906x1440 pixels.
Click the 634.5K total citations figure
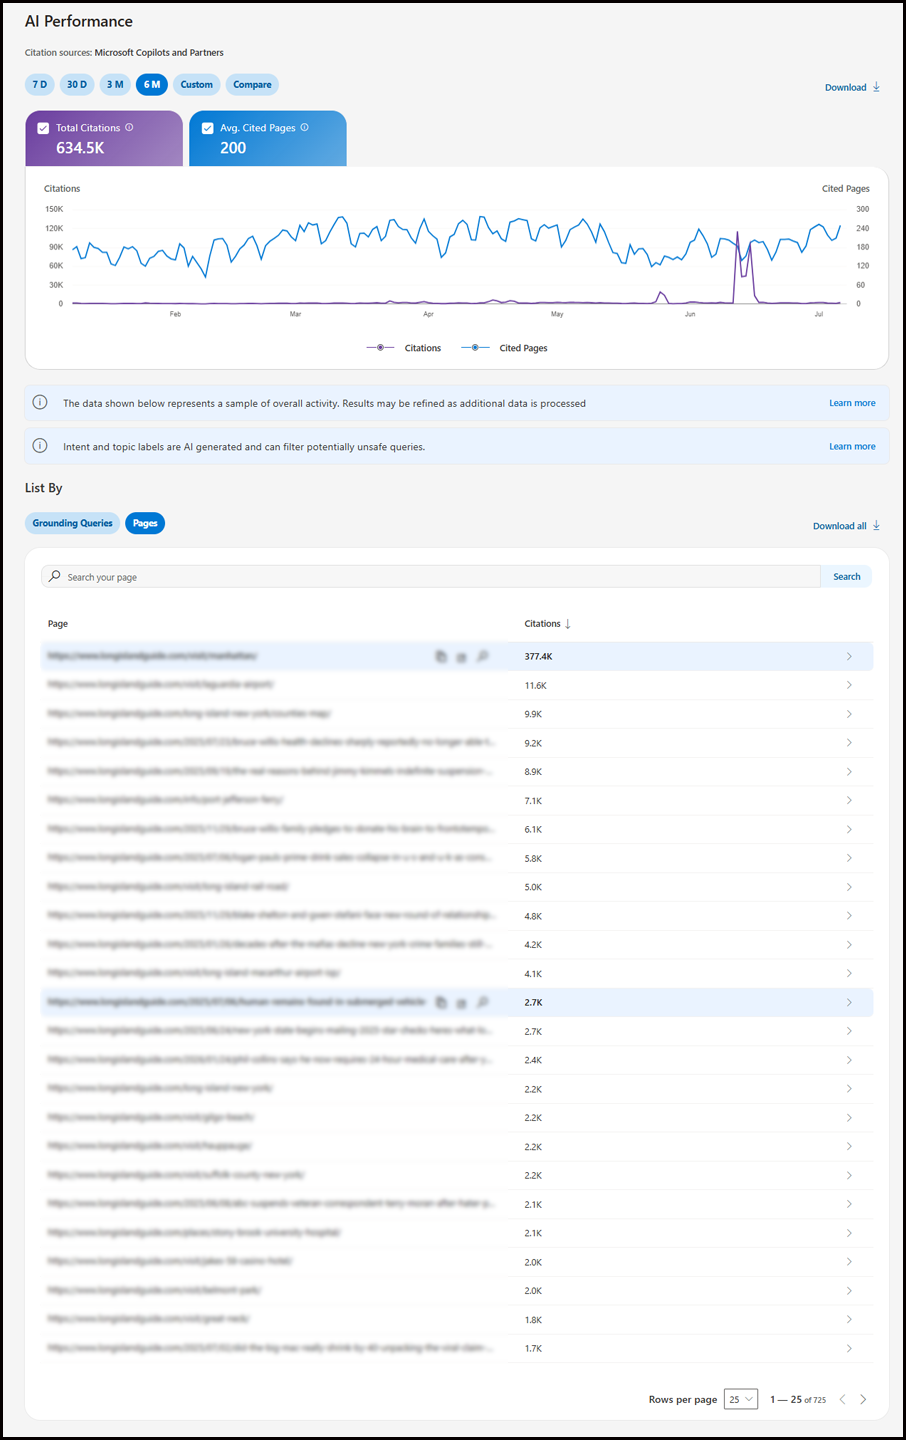[80, 148]
